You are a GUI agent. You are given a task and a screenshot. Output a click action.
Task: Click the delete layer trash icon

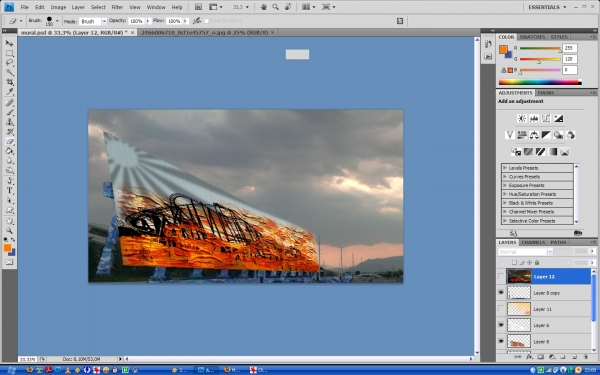coord(585,357)
